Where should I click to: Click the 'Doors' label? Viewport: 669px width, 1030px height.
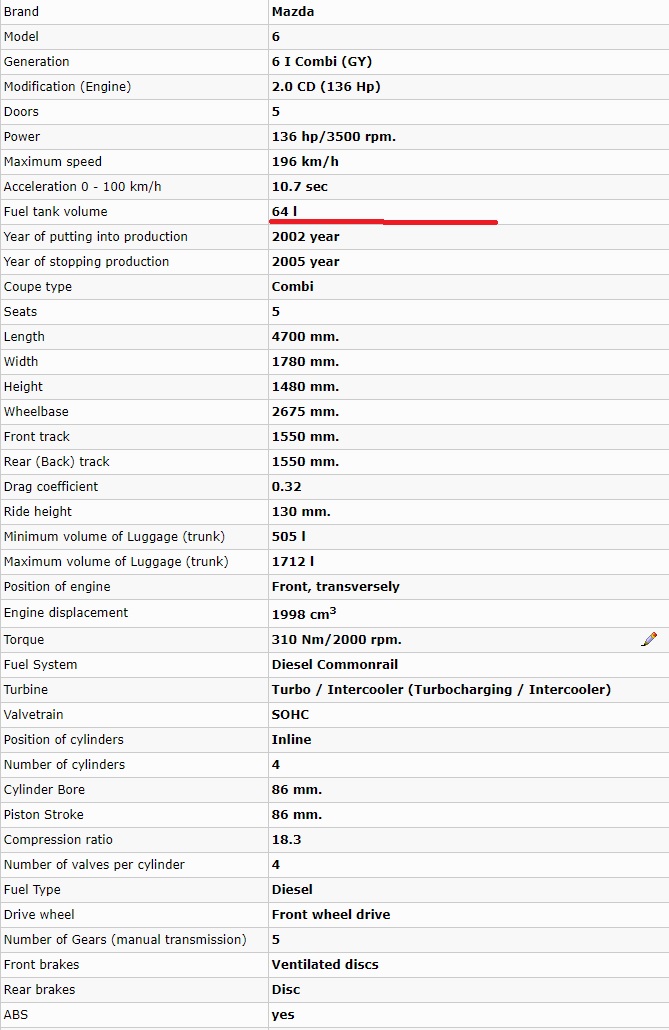click(x=21, y=112)
